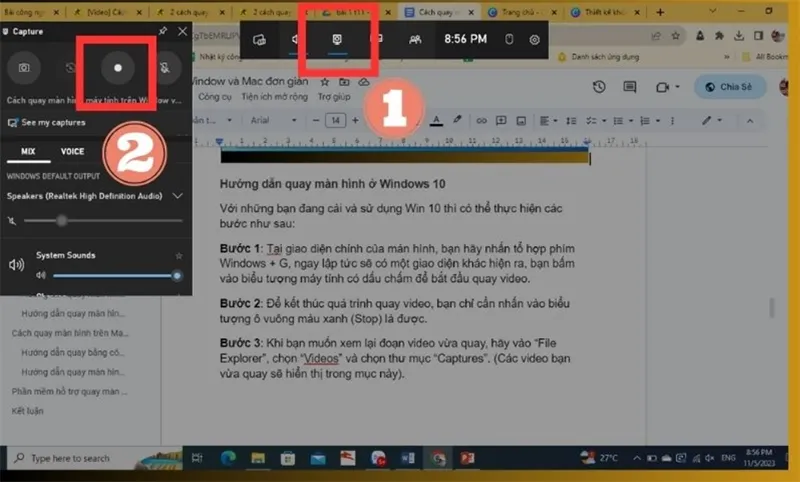Choose text color in Docs toolbar

[x=436, y=120]
